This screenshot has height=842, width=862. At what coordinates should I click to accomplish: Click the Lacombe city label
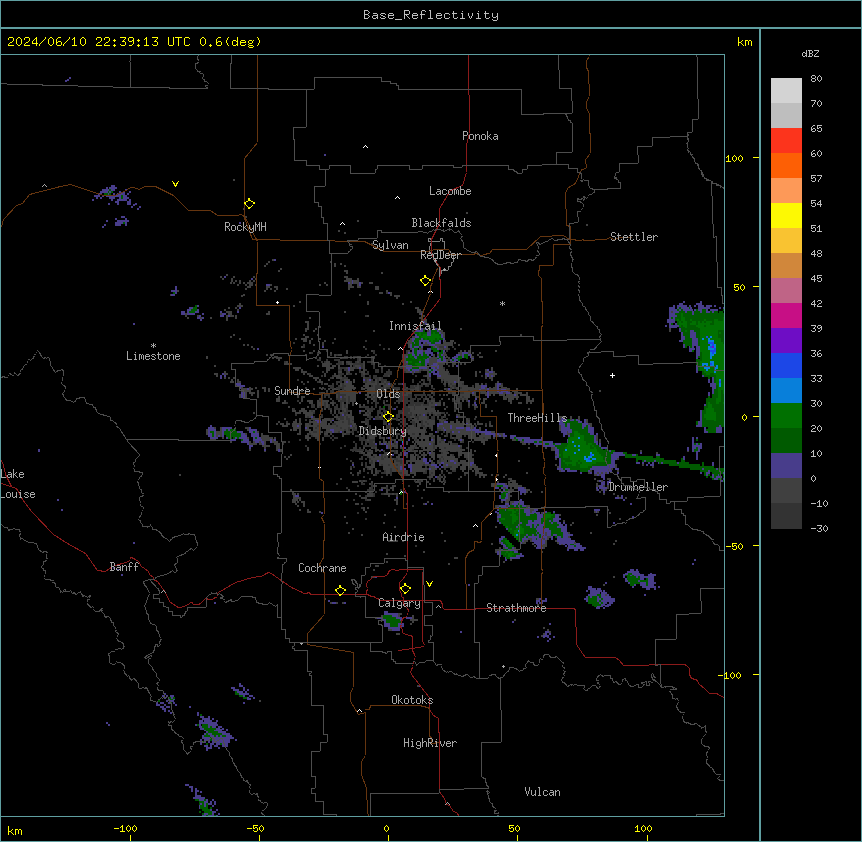(x=450, y=191)
